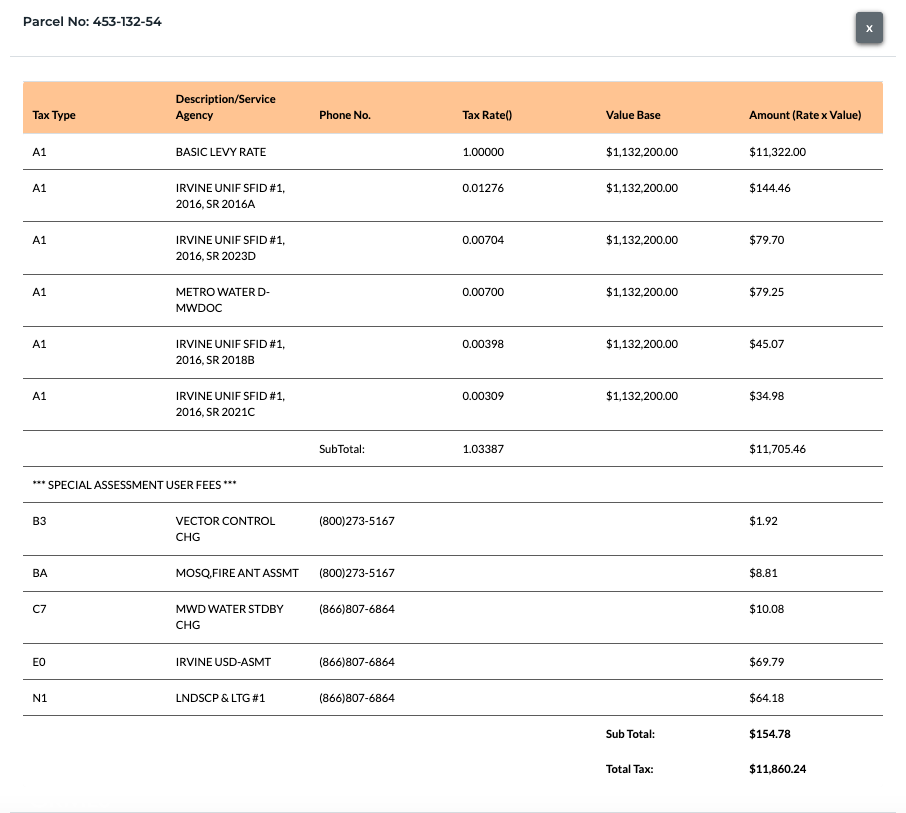Close the parcel tax detail dialog
Viewport: 906px width, 813px height.
pos(868,28)
